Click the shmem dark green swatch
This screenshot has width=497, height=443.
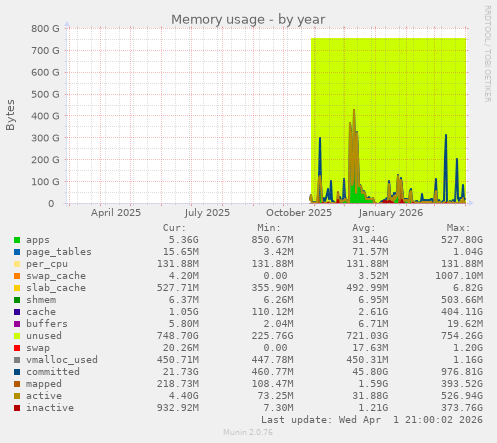coord(17,300)
